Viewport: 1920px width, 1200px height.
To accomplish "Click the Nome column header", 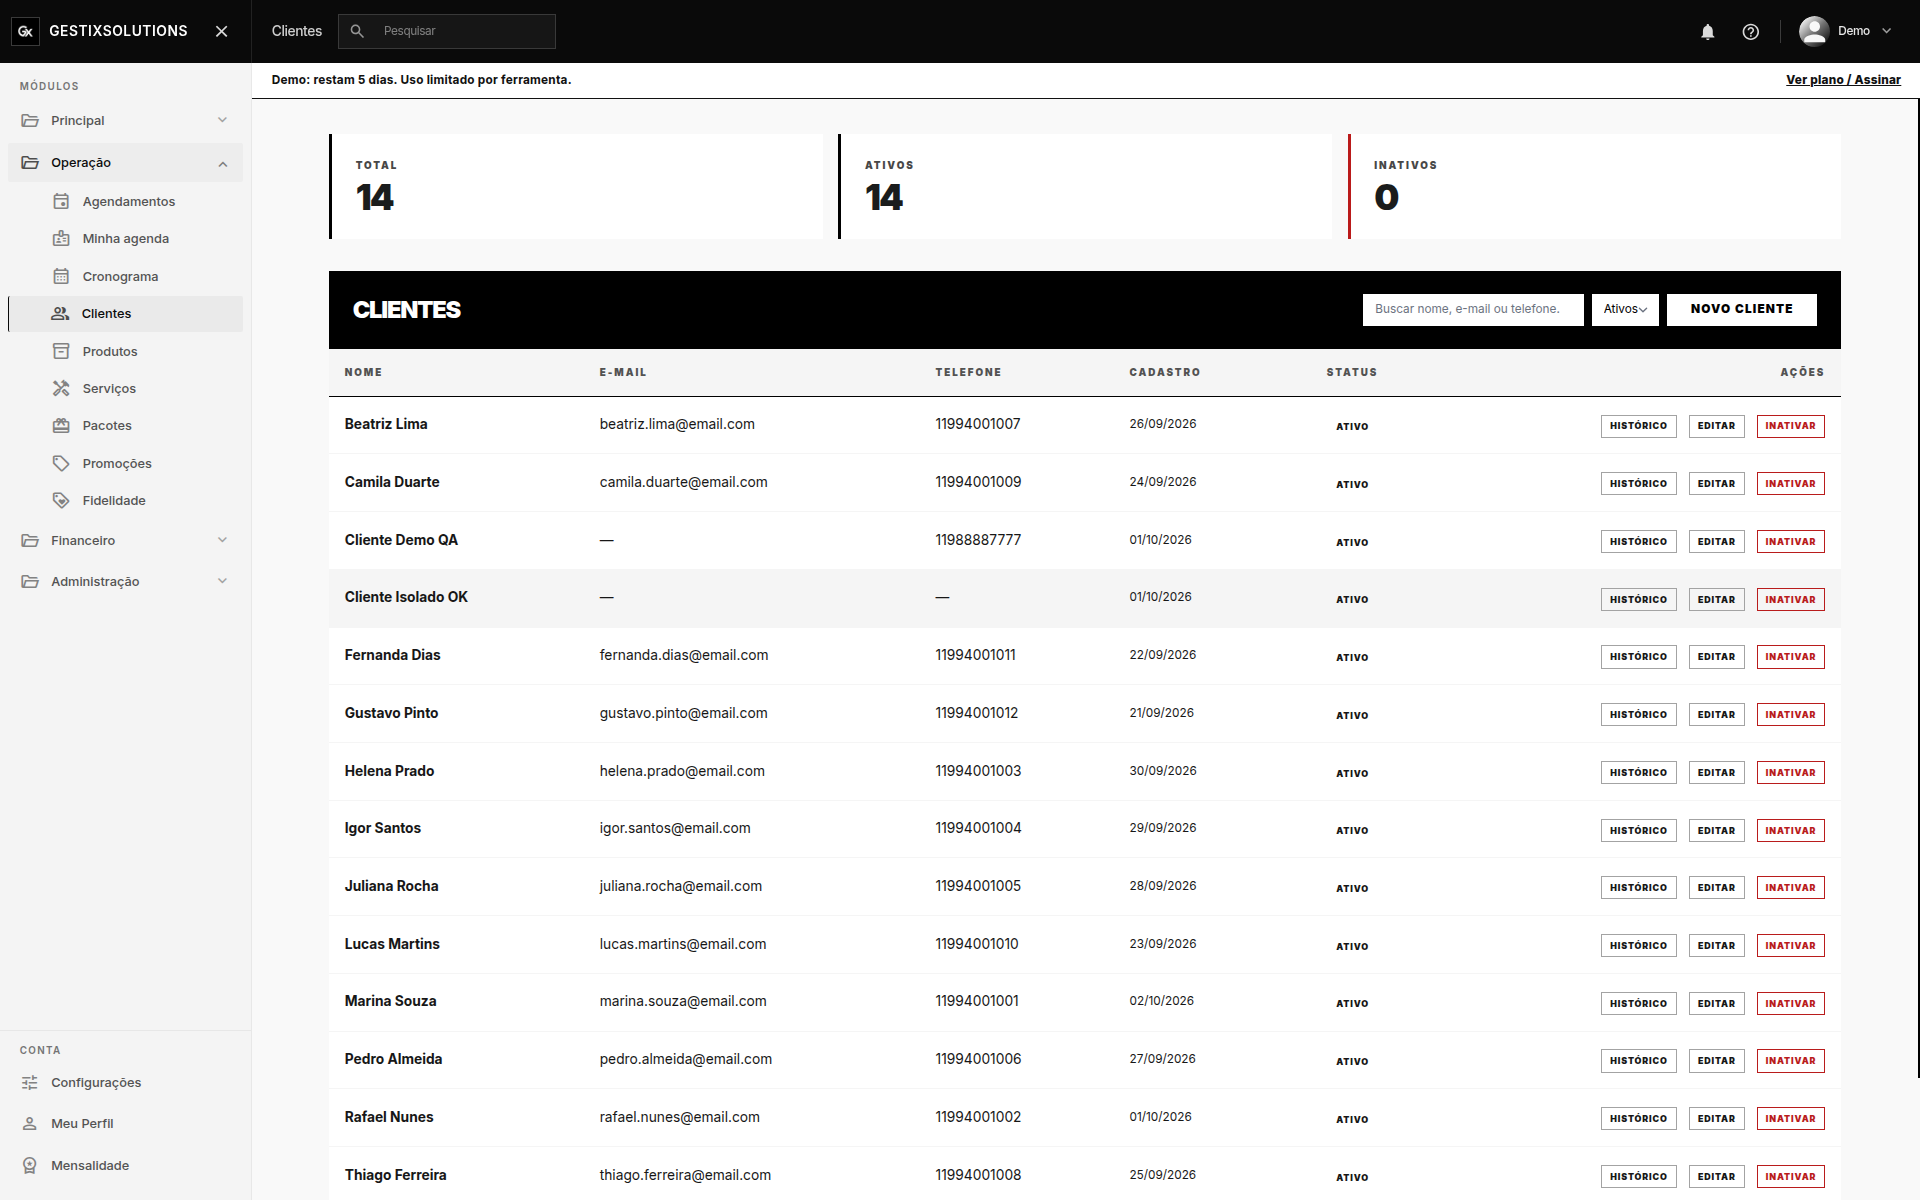I will 363,372.
